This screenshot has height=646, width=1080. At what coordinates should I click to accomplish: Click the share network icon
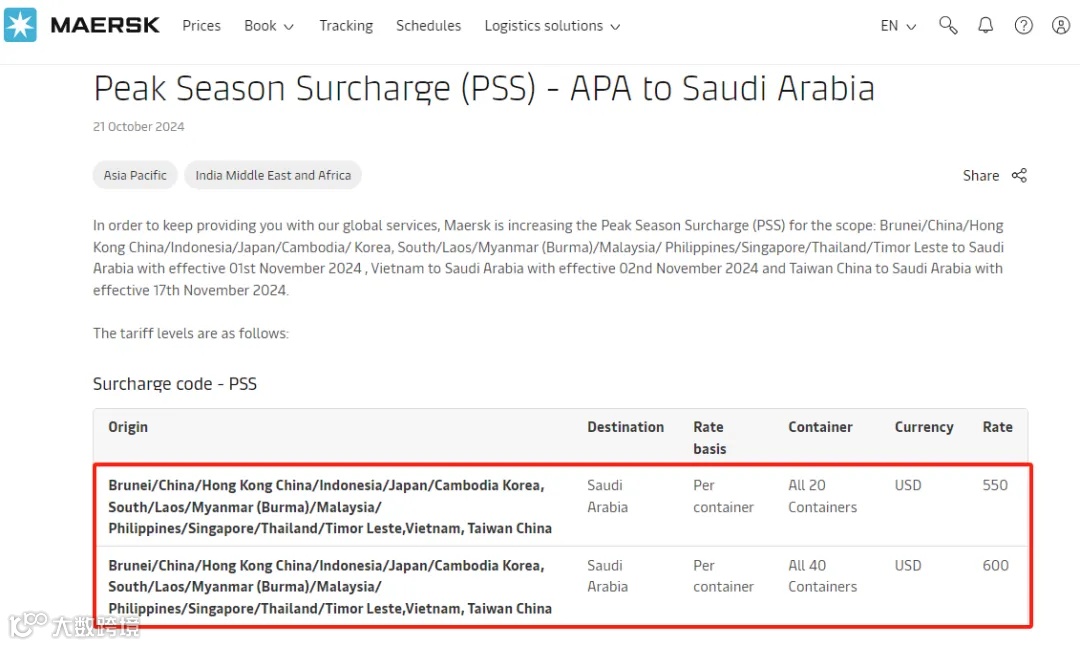point(1019,176)
